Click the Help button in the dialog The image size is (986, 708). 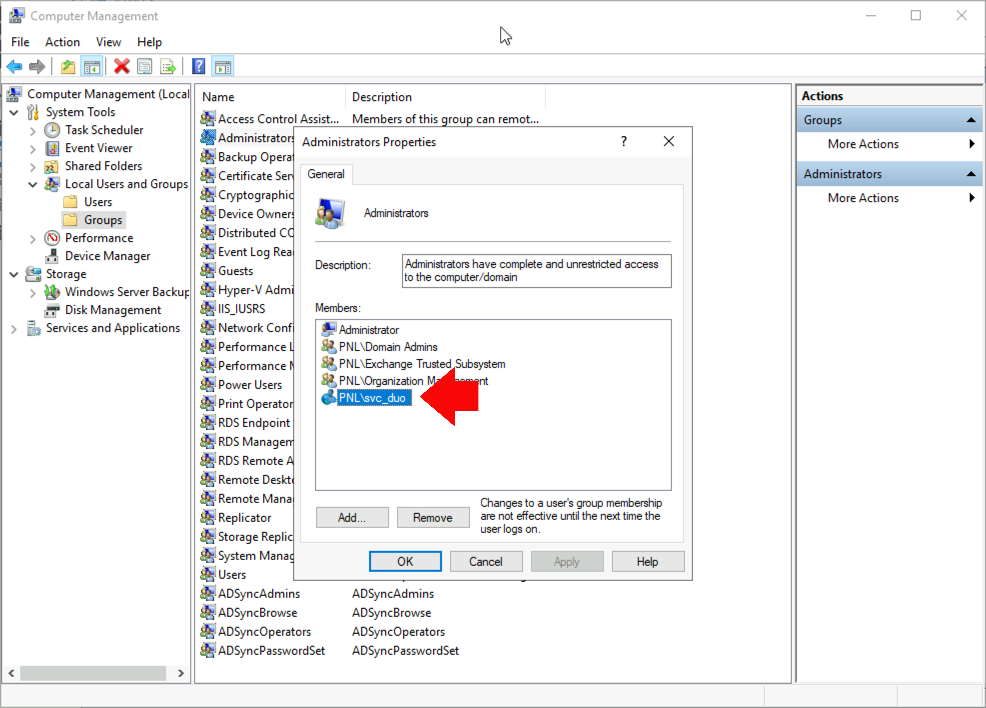(648, 561)
